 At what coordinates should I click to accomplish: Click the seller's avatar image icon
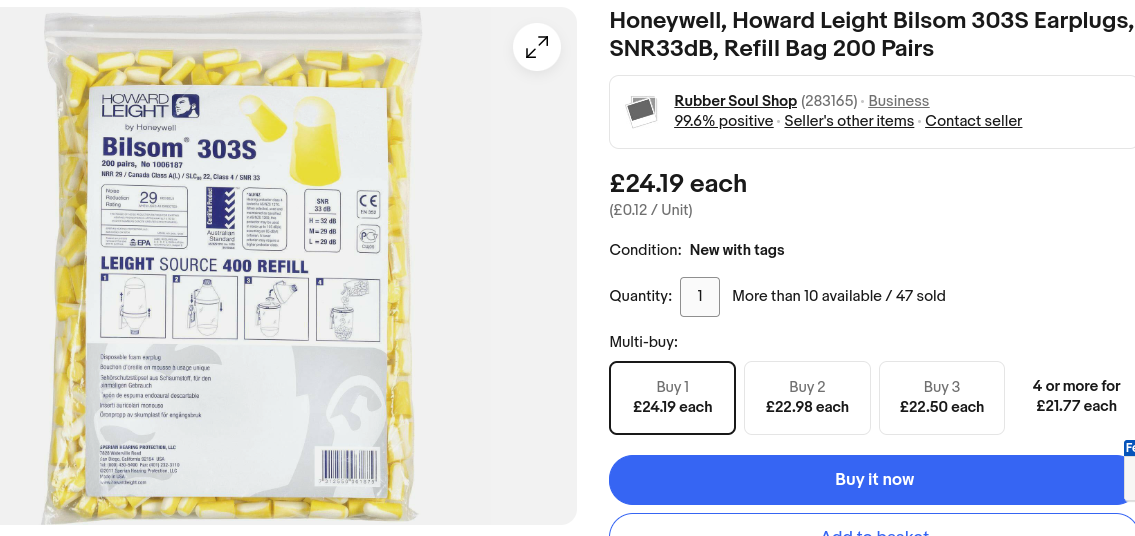[641, 111]
